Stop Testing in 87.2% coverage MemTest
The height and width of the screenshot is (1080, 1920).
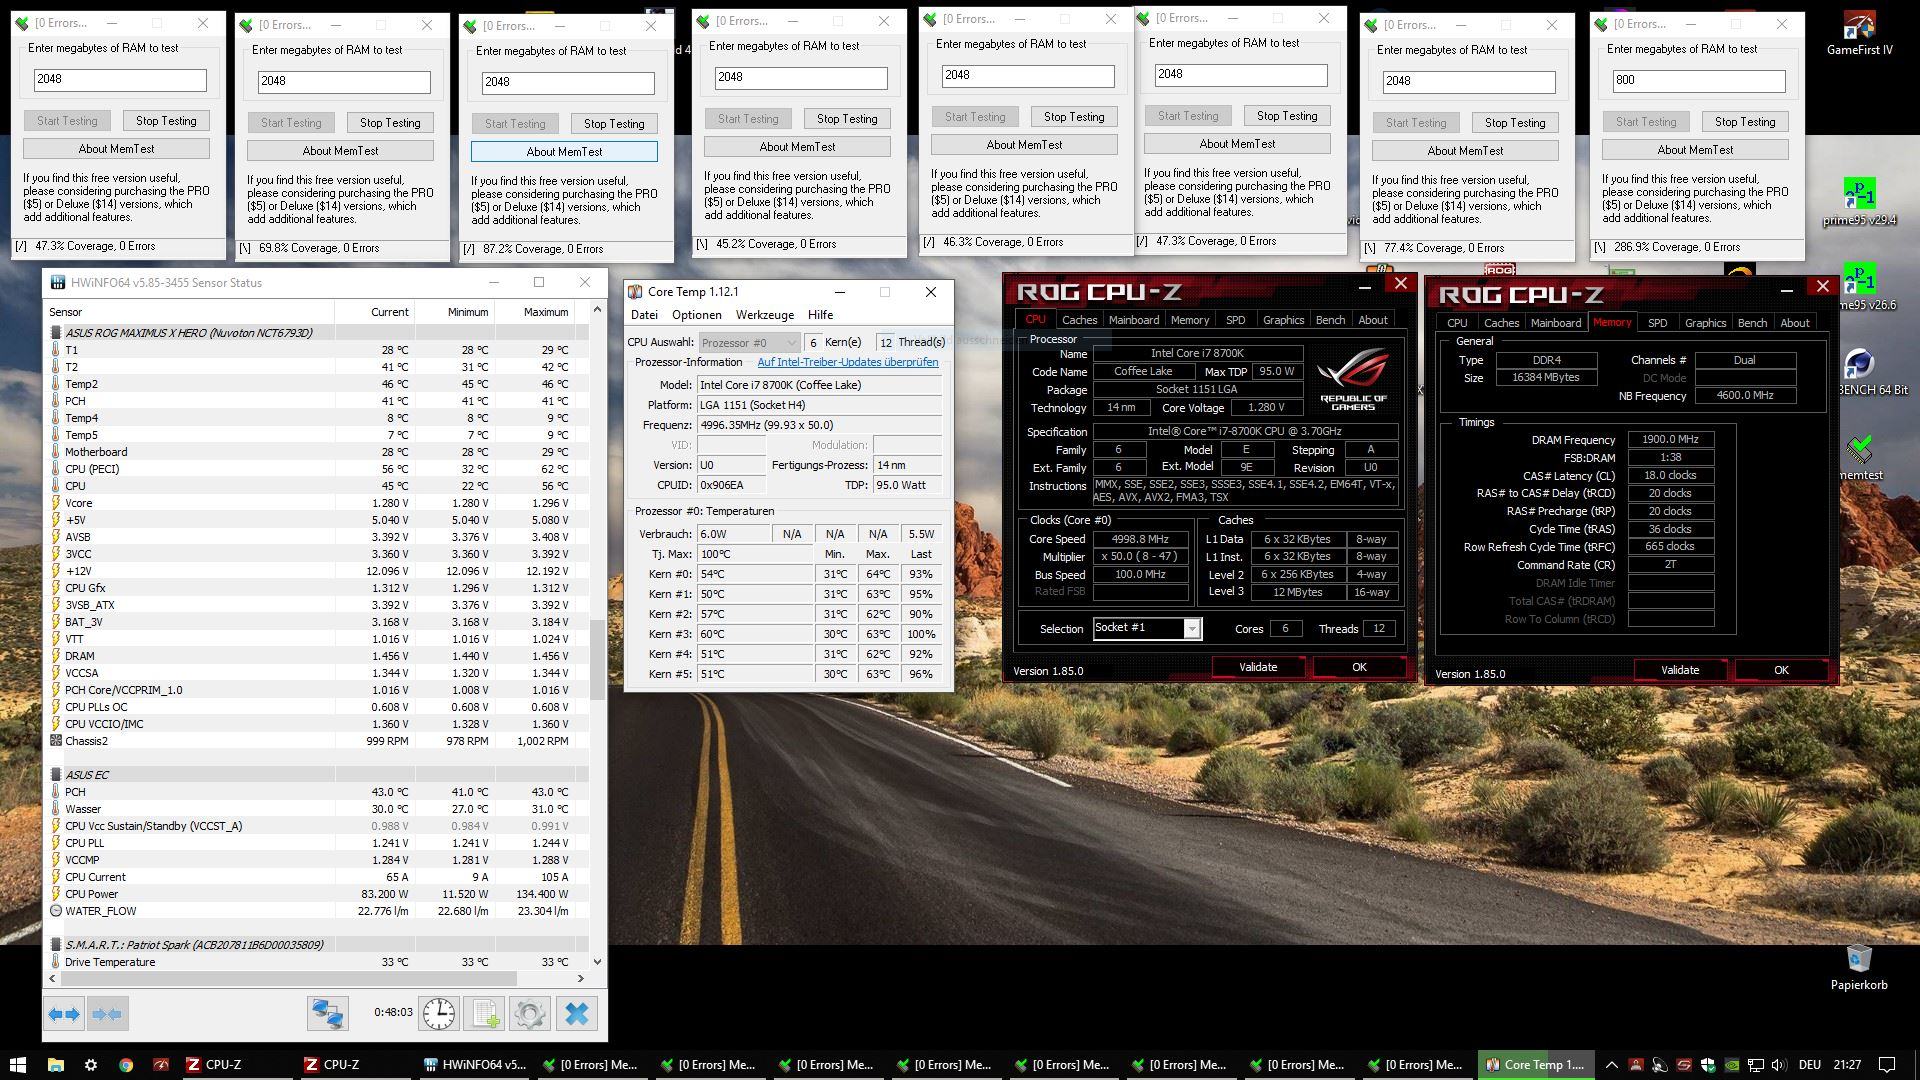pyautogui.click(x=614, y=124)
